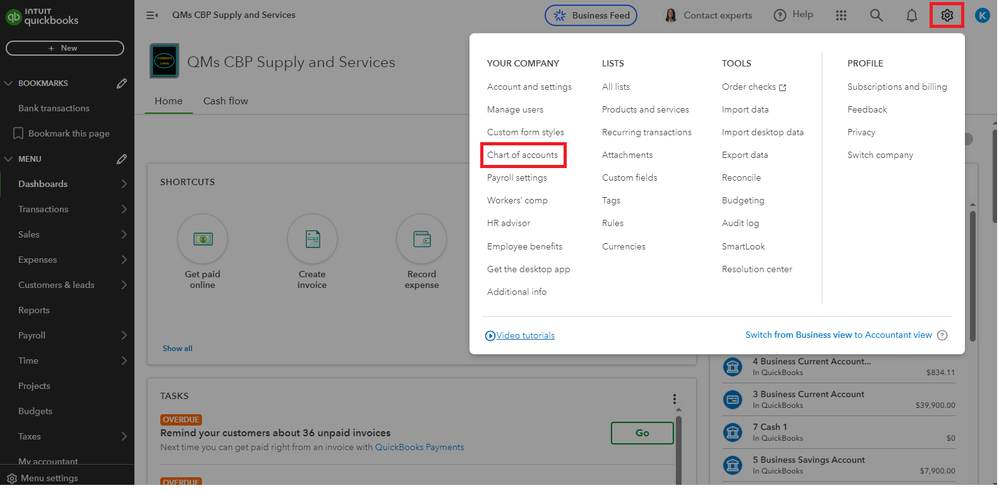The image size is (999, 492).
Task: Select Payroll settings
Action: click(517, 178)
